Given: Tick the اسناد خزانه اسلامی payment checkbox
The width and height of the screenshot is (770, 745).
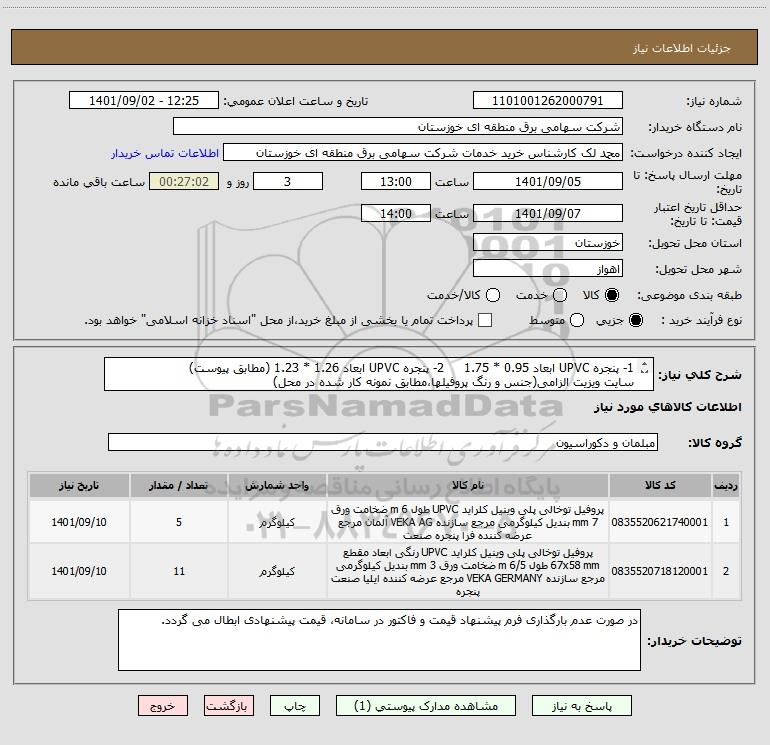Looking at the screenshot, I should [x=485, y=320].
